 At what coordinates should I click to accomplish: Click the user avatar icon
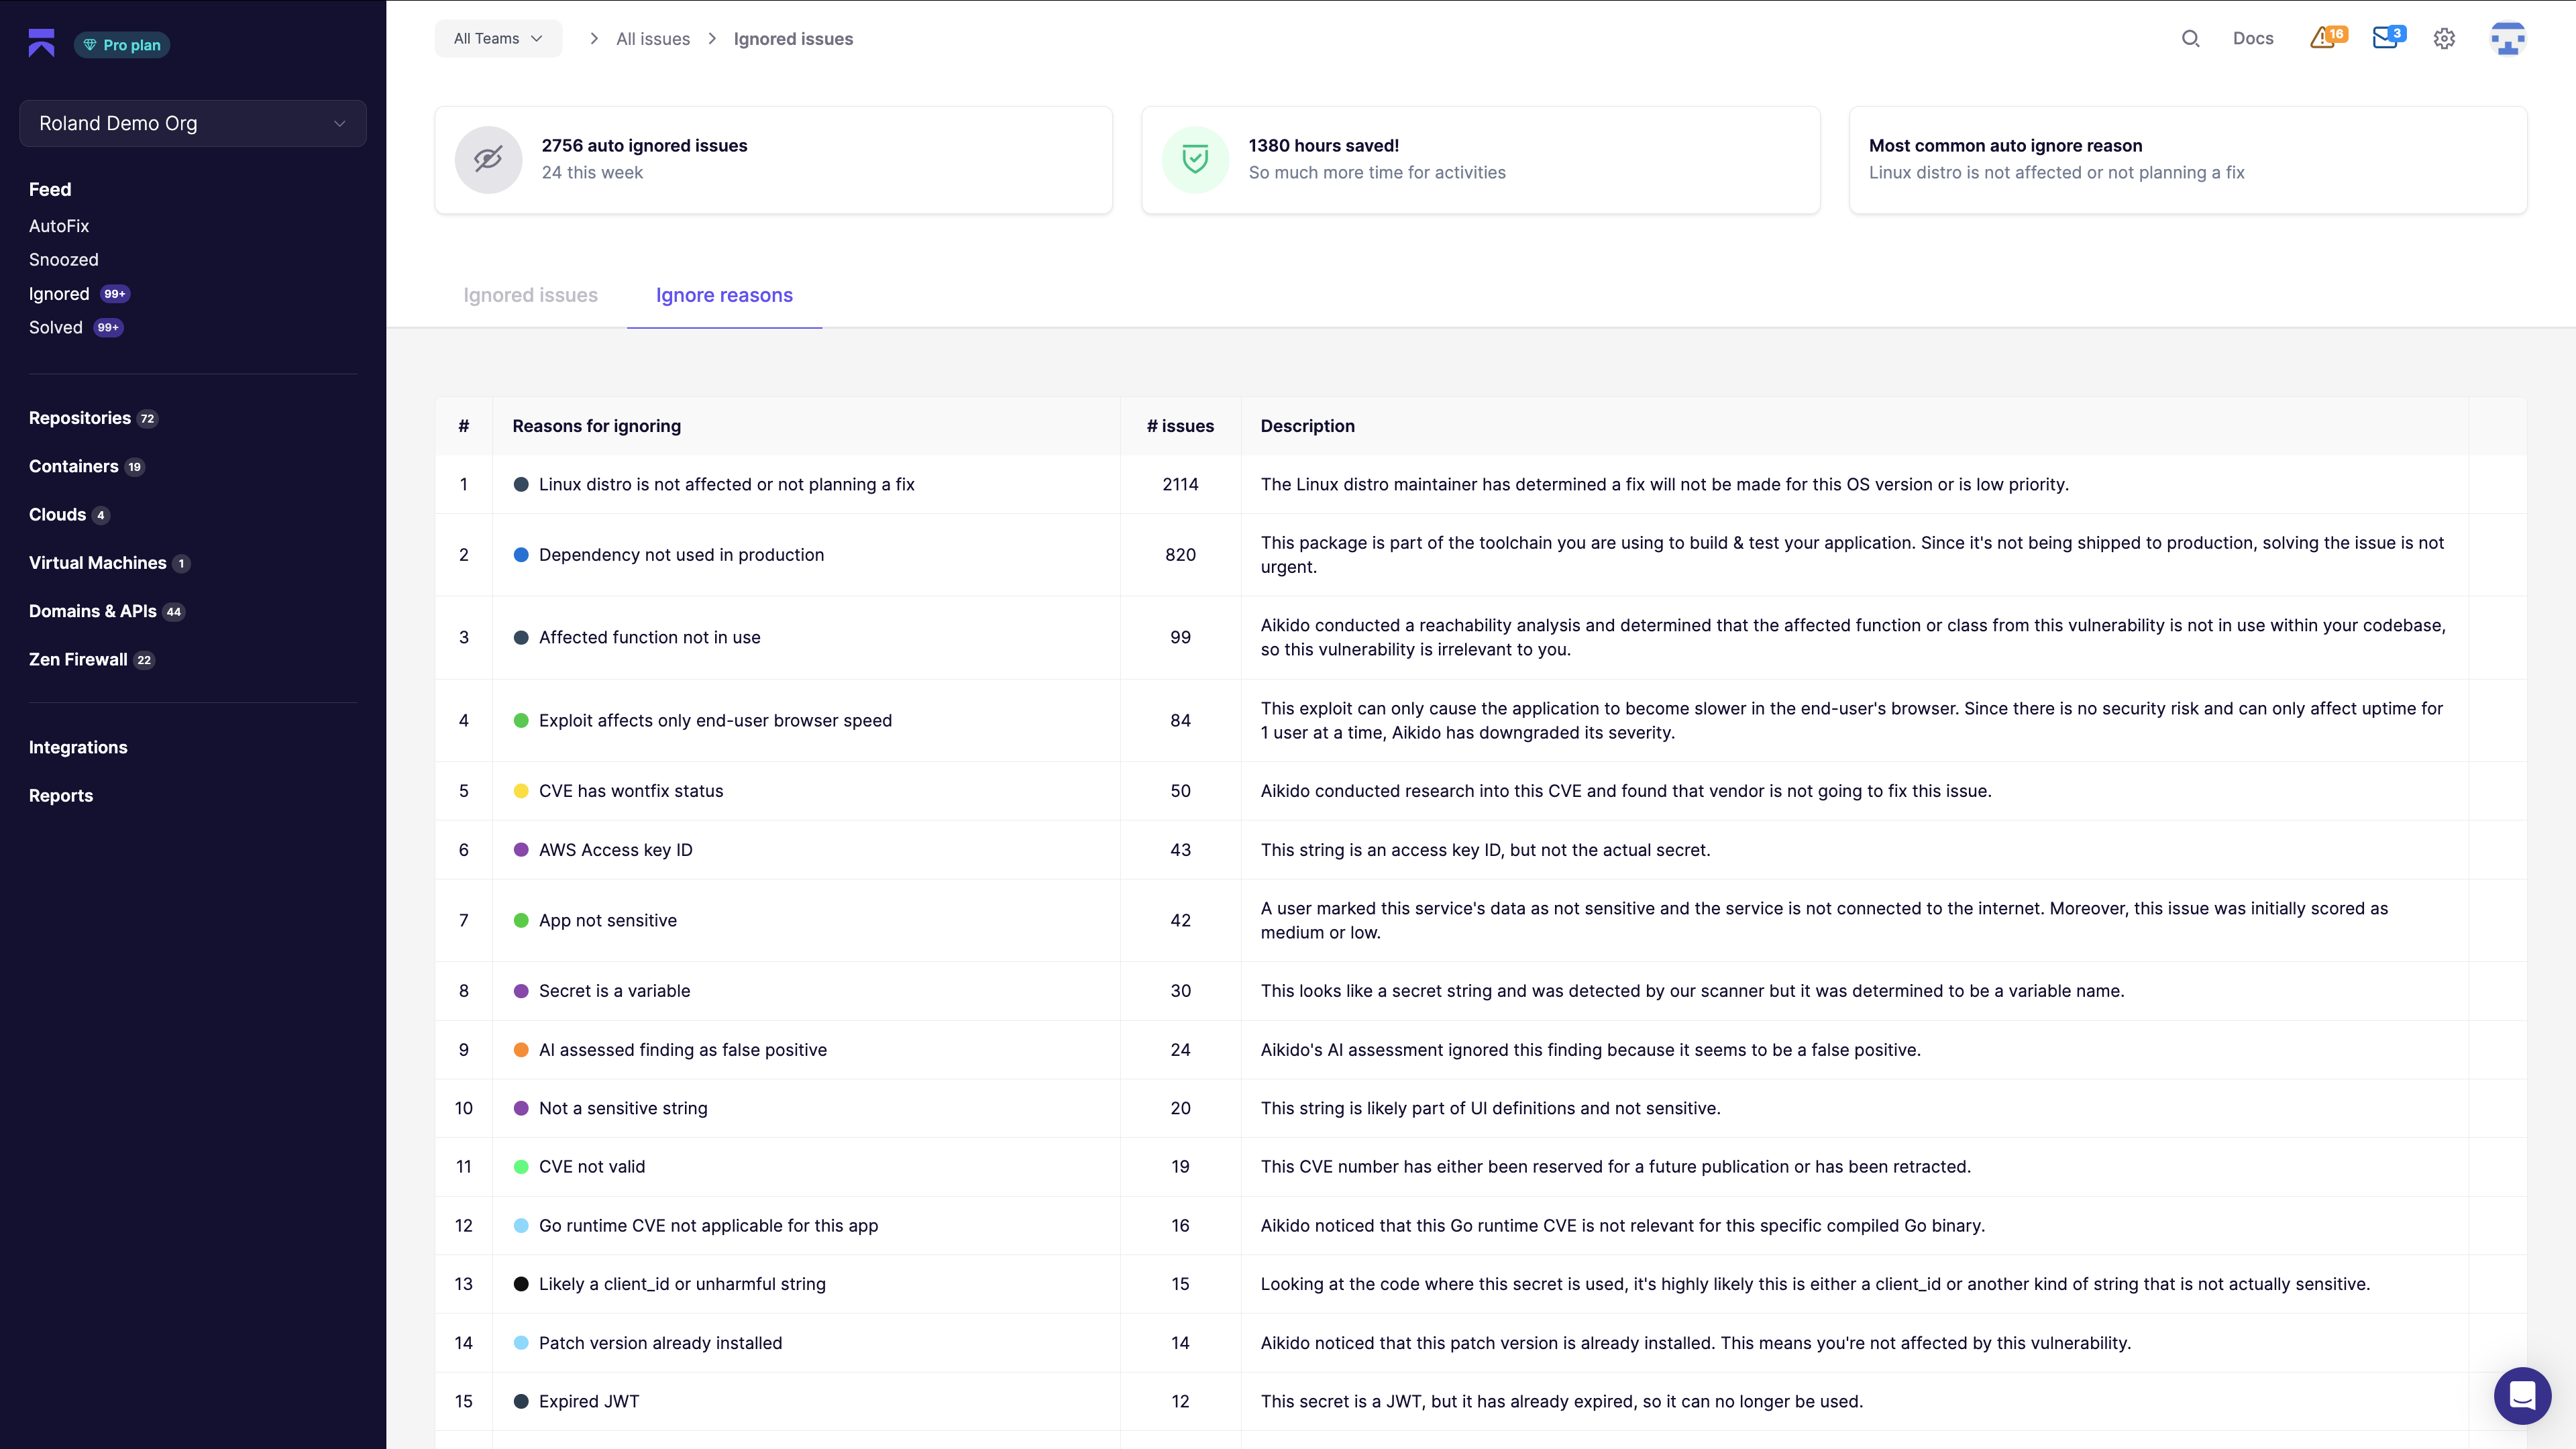(x=2507, y=39)
